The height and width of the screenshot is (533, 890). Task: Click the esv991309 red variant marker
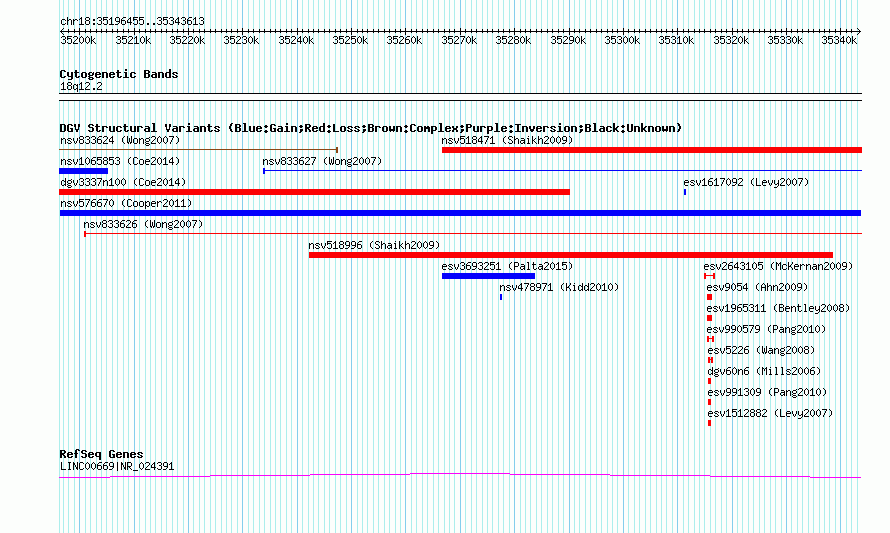(710, 402)
